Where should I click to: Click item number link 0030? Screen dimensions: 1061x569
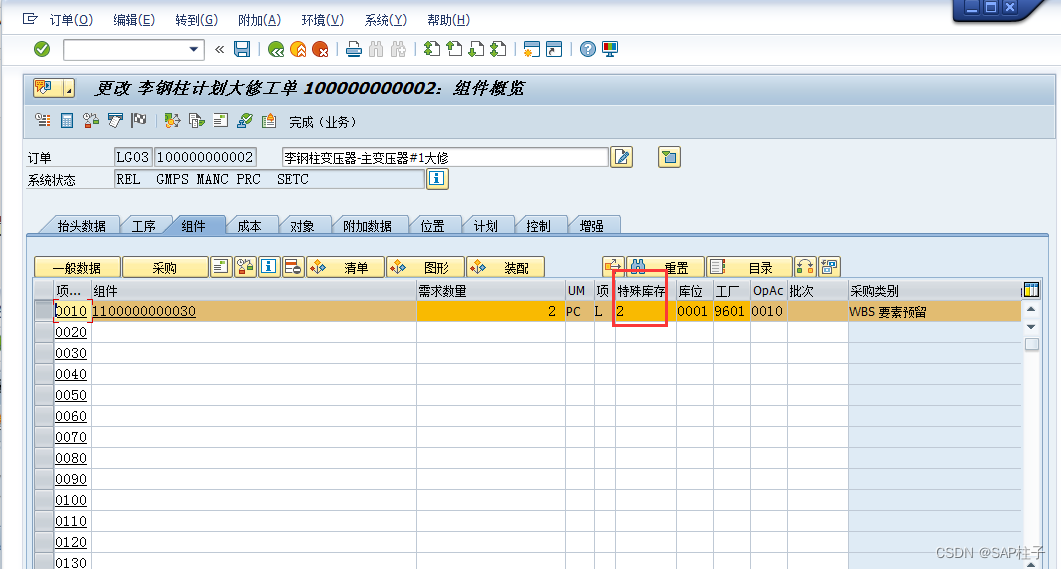click(x=71, y=353)
